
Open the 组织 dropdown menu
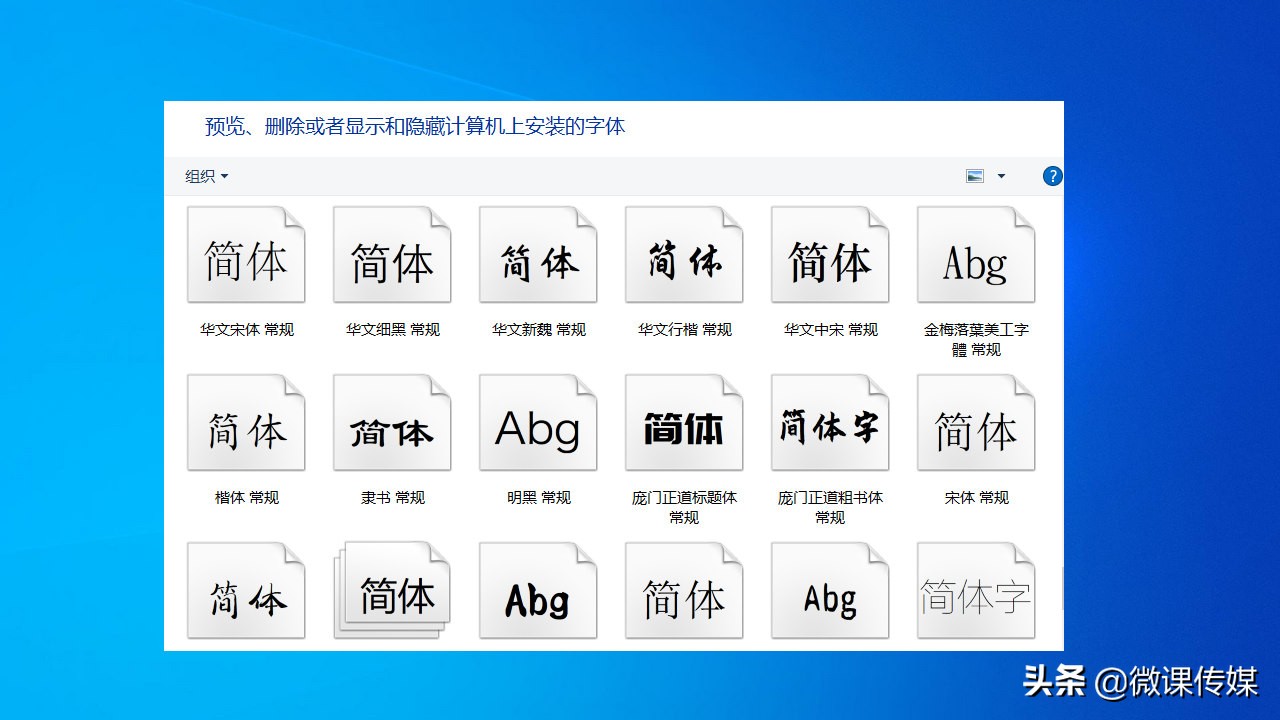click(206, 176)
